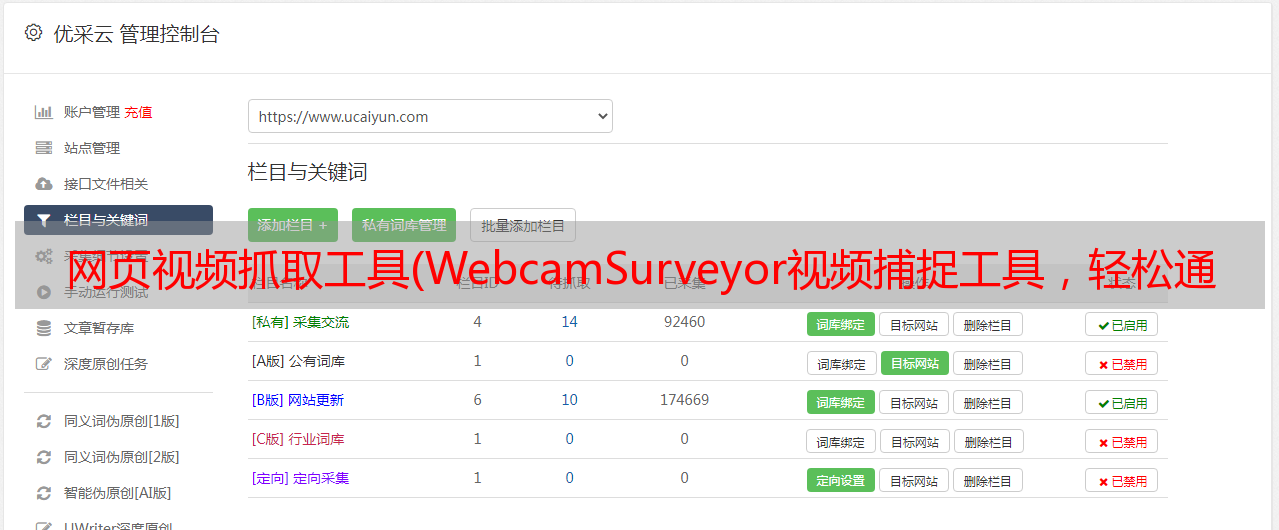
Task: Open 文章暂存库 menu item
Action: [99, 328]
